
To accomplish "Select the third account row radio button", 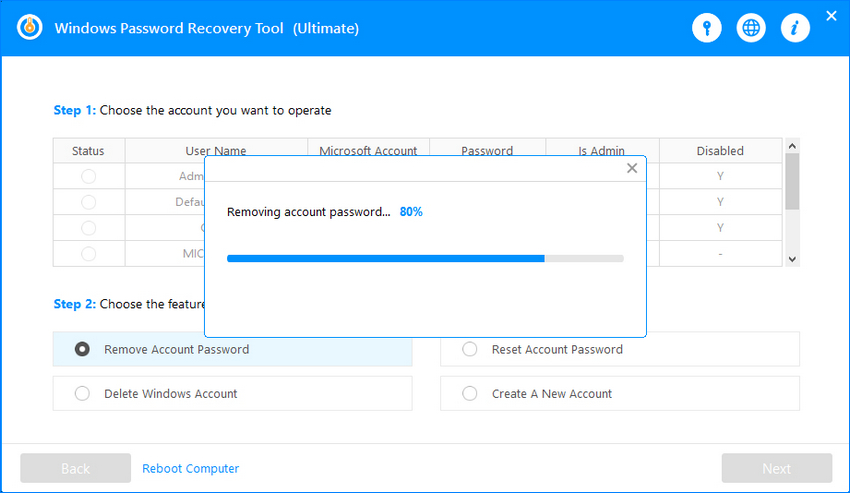I will [88, 228].
